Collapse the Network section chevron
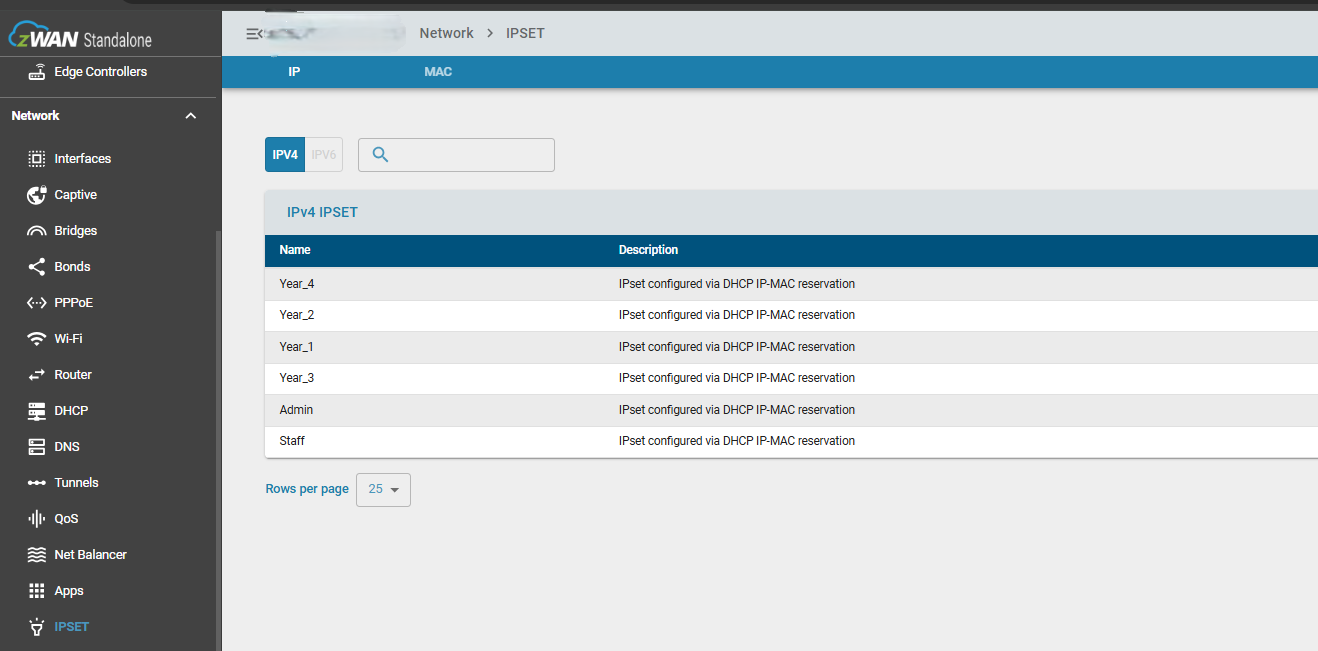 point(191,116)
